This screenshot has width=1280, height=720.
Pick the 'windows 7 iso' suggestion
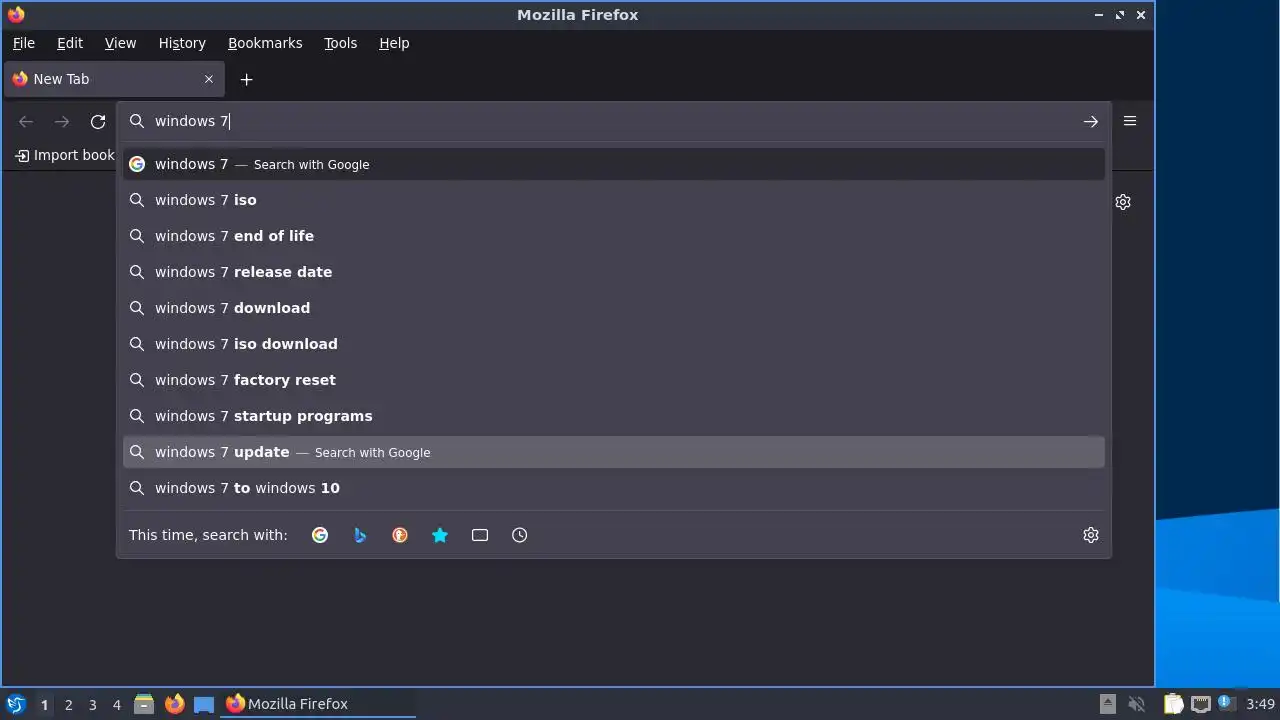coord(614,200)
